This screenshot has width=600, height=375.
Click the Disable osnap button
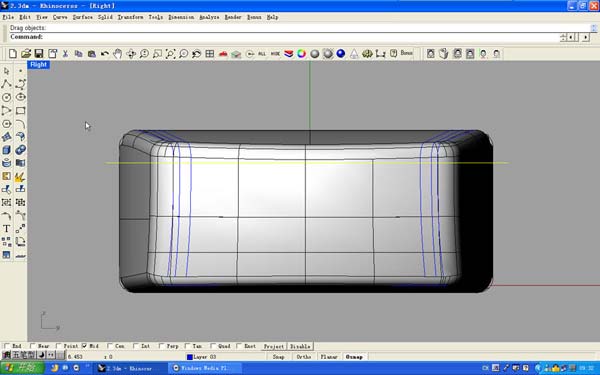point(300,346)
